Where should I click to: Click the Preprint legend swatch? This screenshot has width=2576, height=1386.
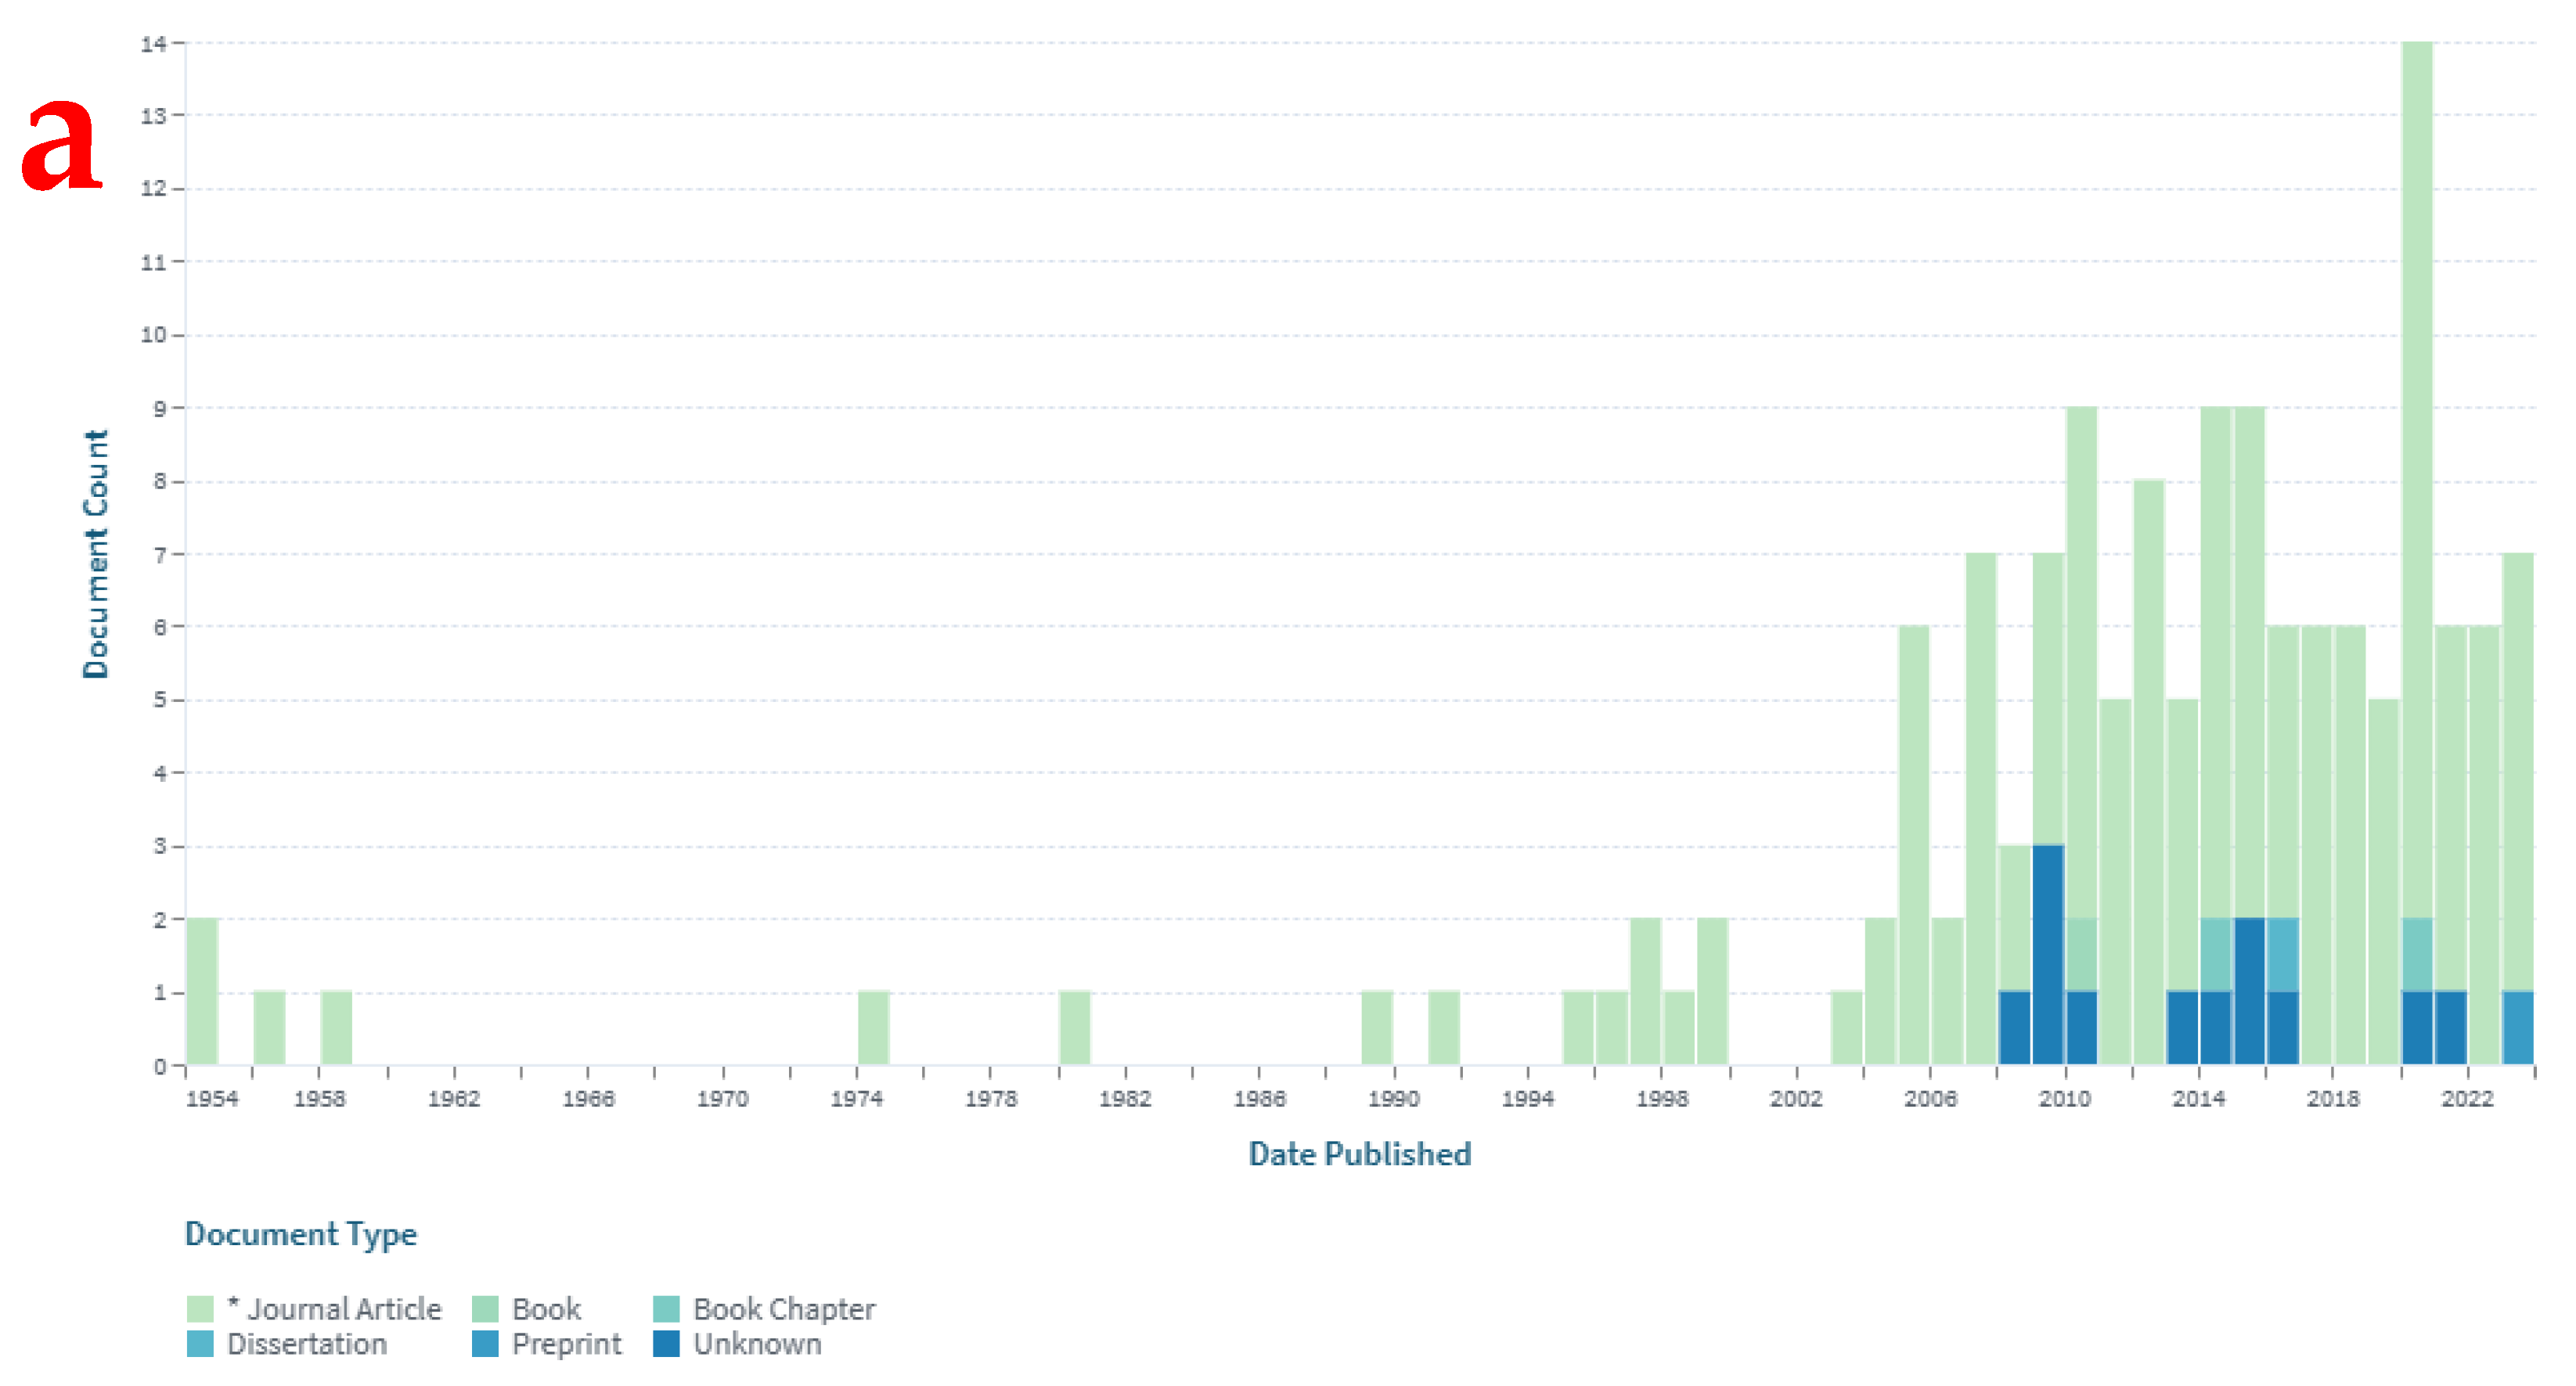pos(485,1343)
